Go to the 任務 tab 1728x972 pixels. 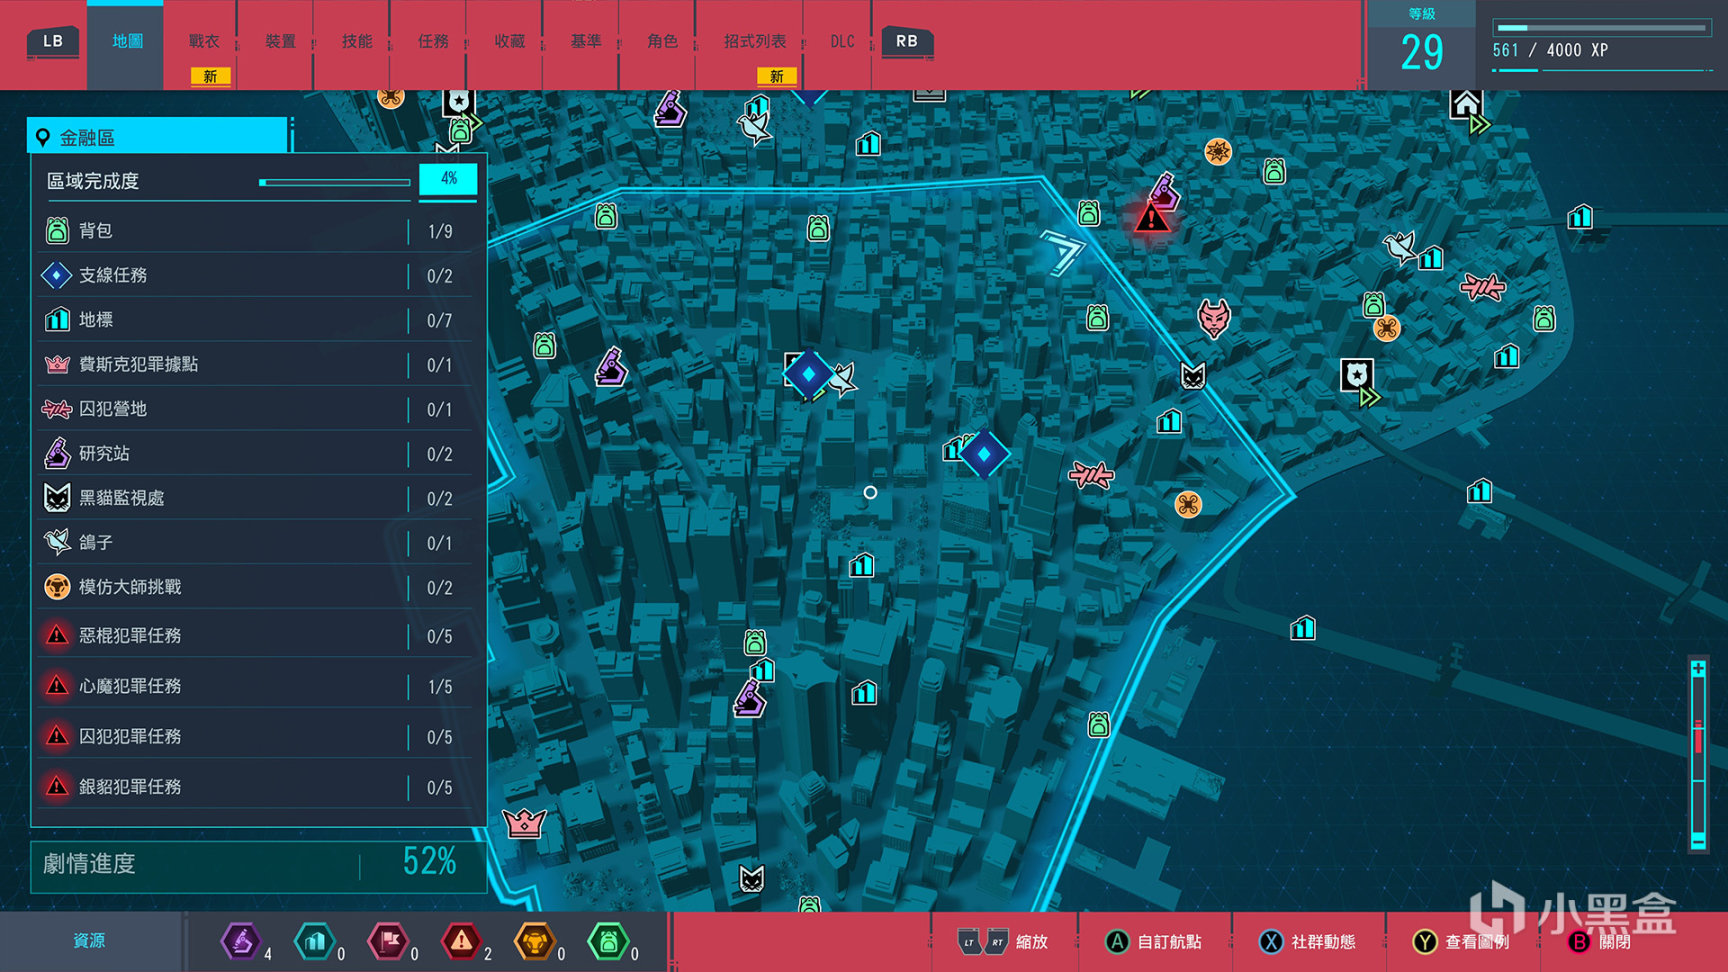[x=433, y=41]
